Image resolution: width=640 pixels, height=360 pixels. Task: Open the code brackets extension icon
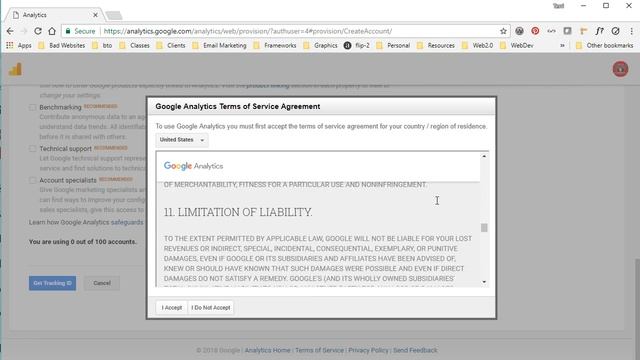point(551,31)
